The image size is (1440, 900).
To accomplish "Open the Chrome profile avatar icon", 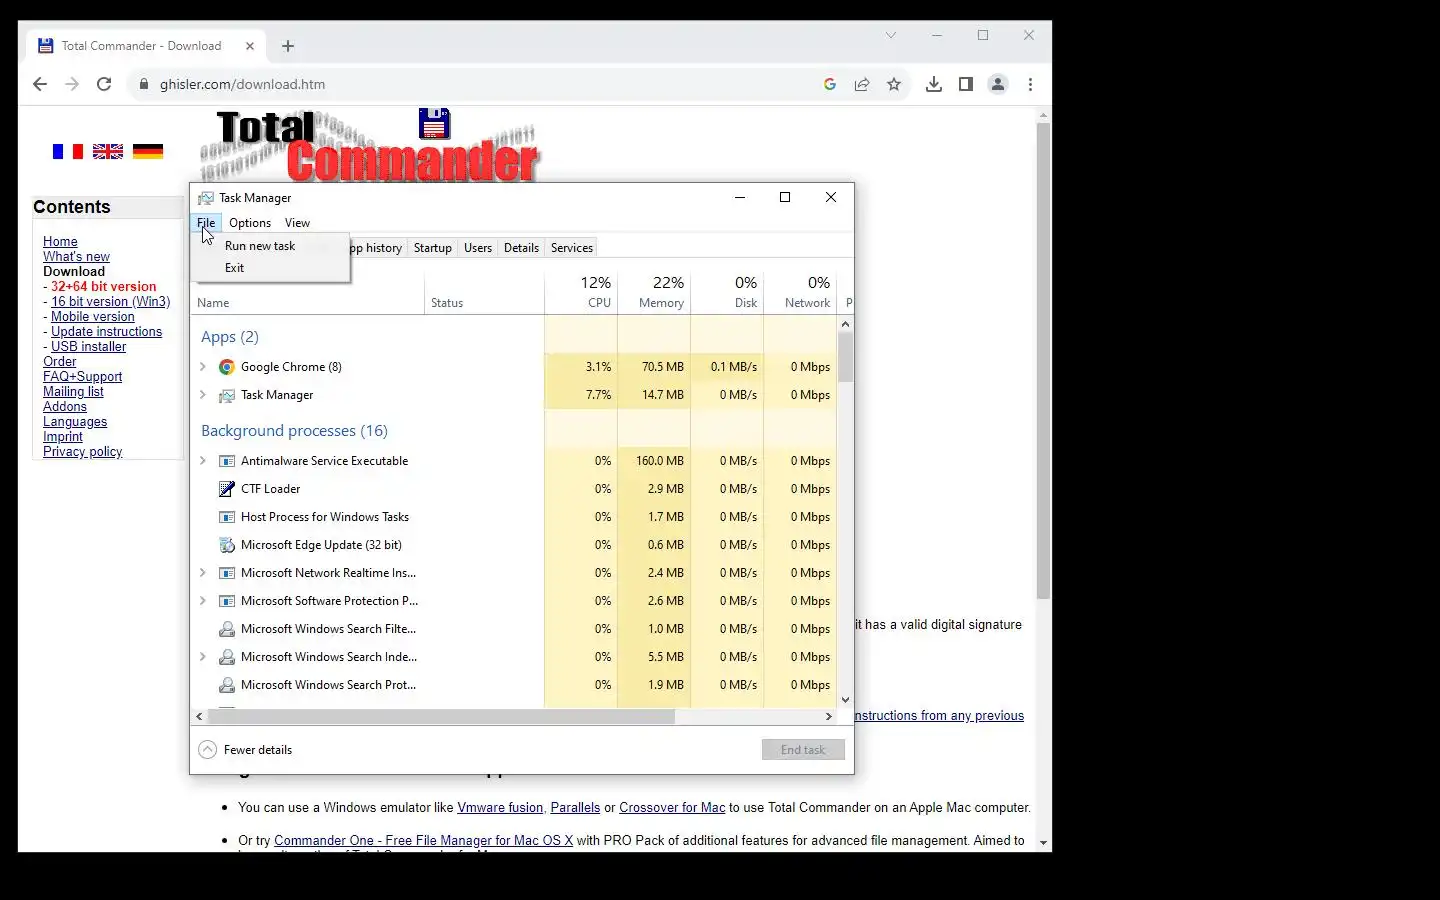I will [x=998, y=84].
